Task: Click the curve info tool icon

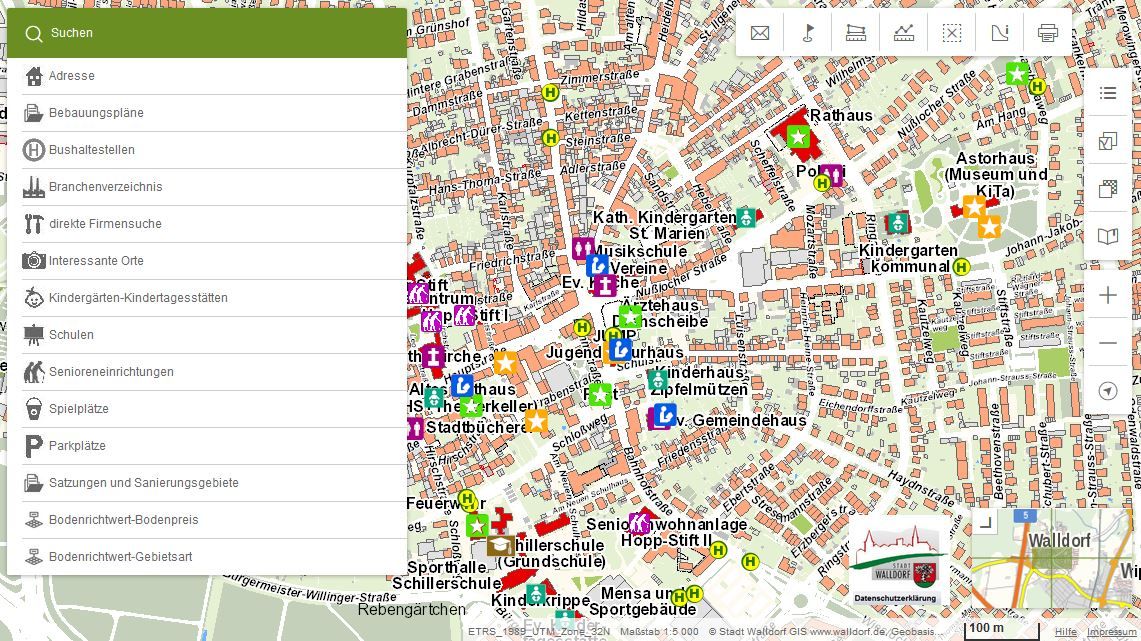Action: [1000, 33]
